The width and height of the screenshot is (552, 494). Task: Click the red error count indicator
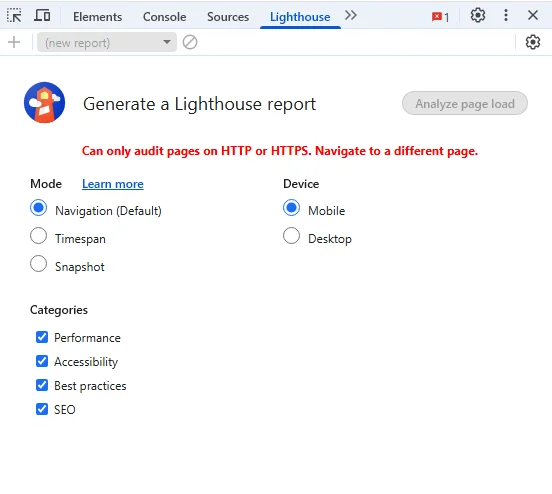[440, 17]
